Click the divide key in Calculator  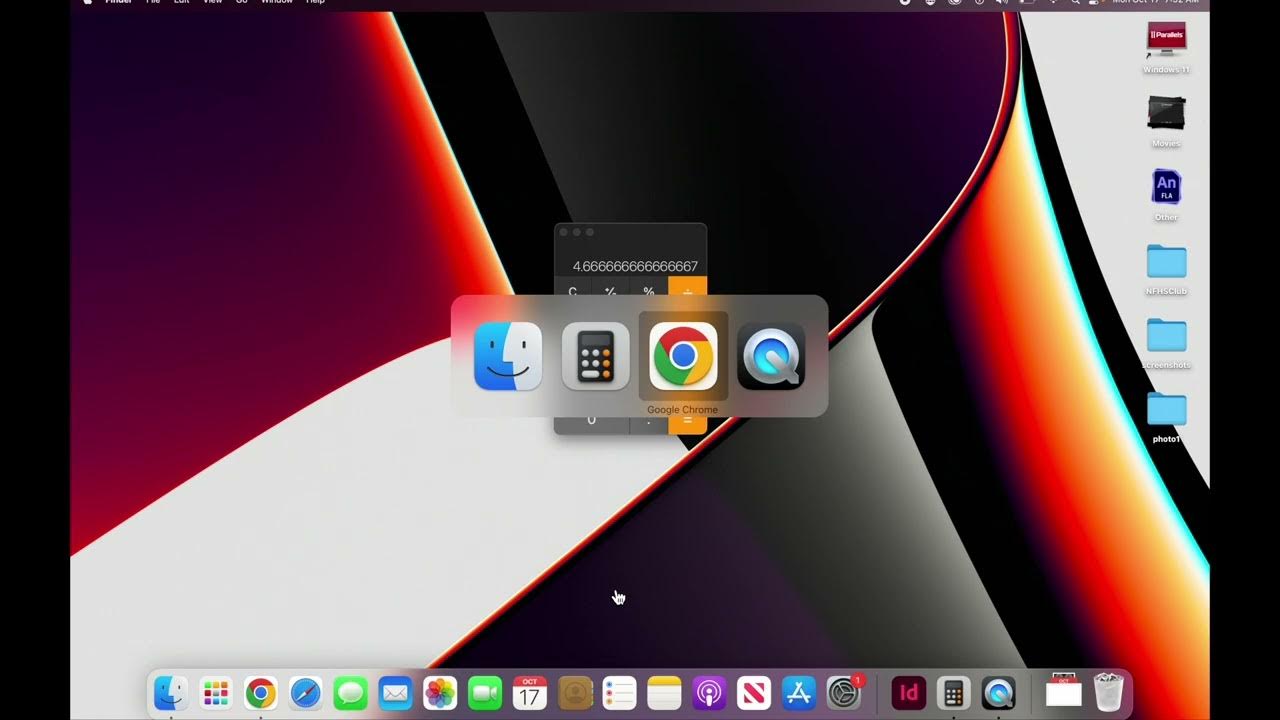click(x=688, y=290)
